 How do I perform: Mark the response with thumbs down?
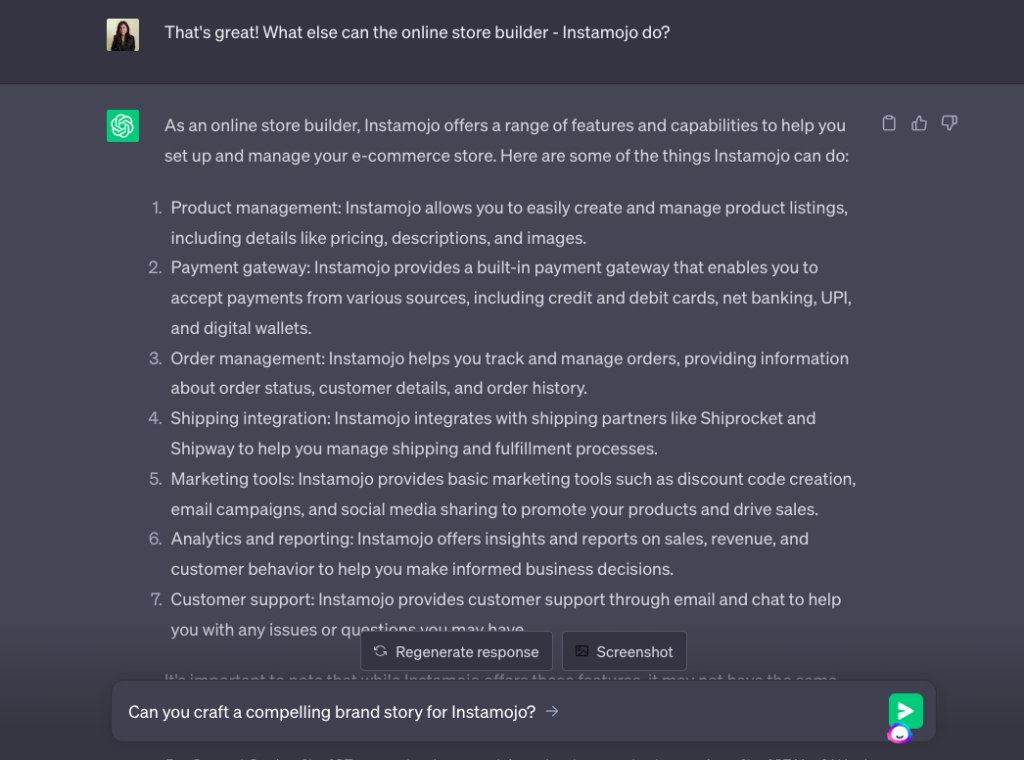click(950, 123)
